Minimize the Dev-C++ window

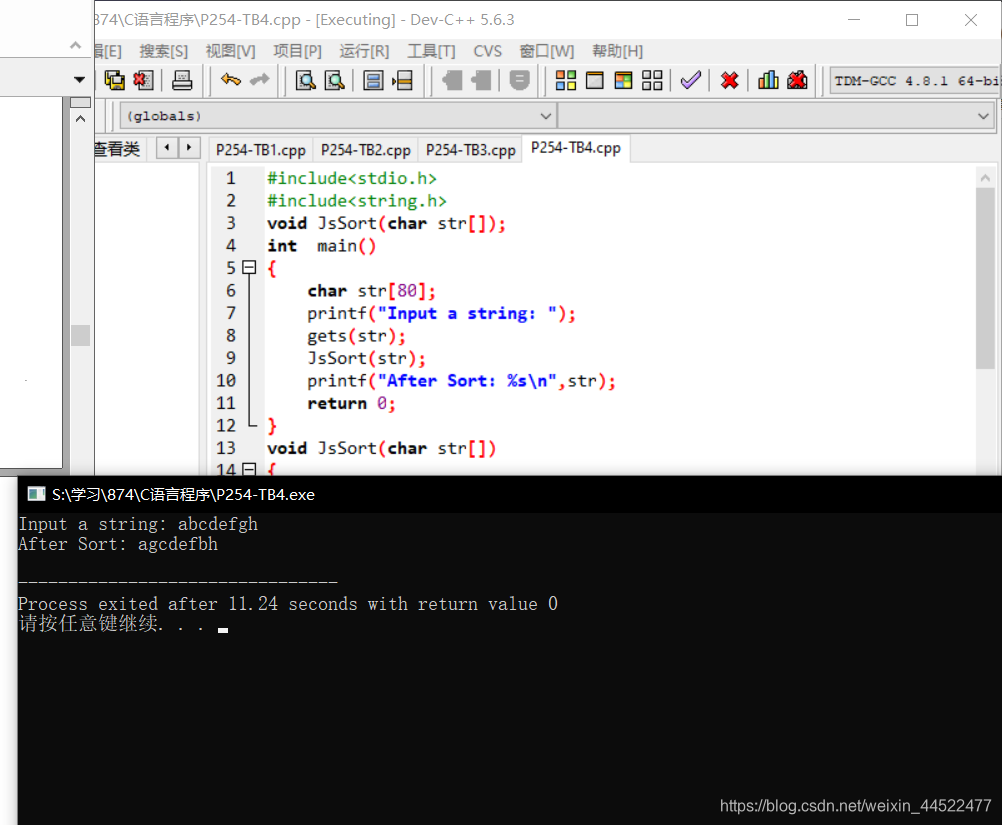(x=854, y=20)
